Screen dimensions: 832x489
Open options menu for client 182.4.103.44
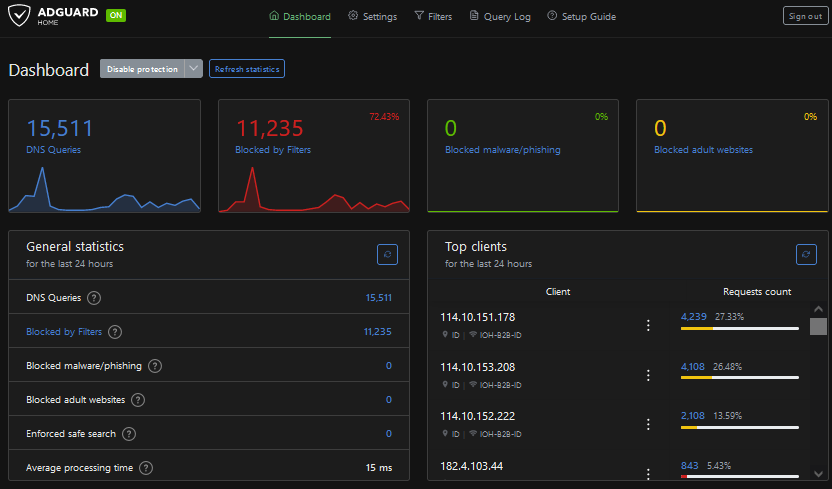[648, 474]
